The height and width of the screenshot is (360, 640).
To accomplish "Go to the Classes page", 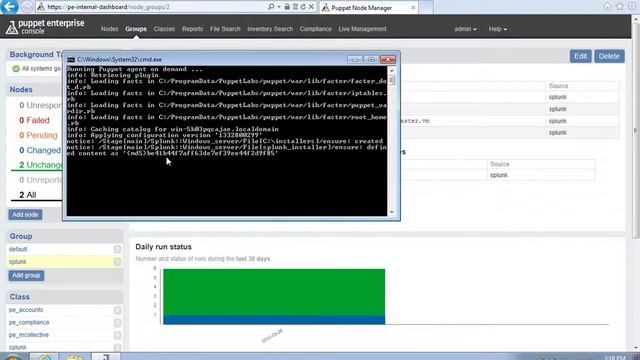I will 164,29.
